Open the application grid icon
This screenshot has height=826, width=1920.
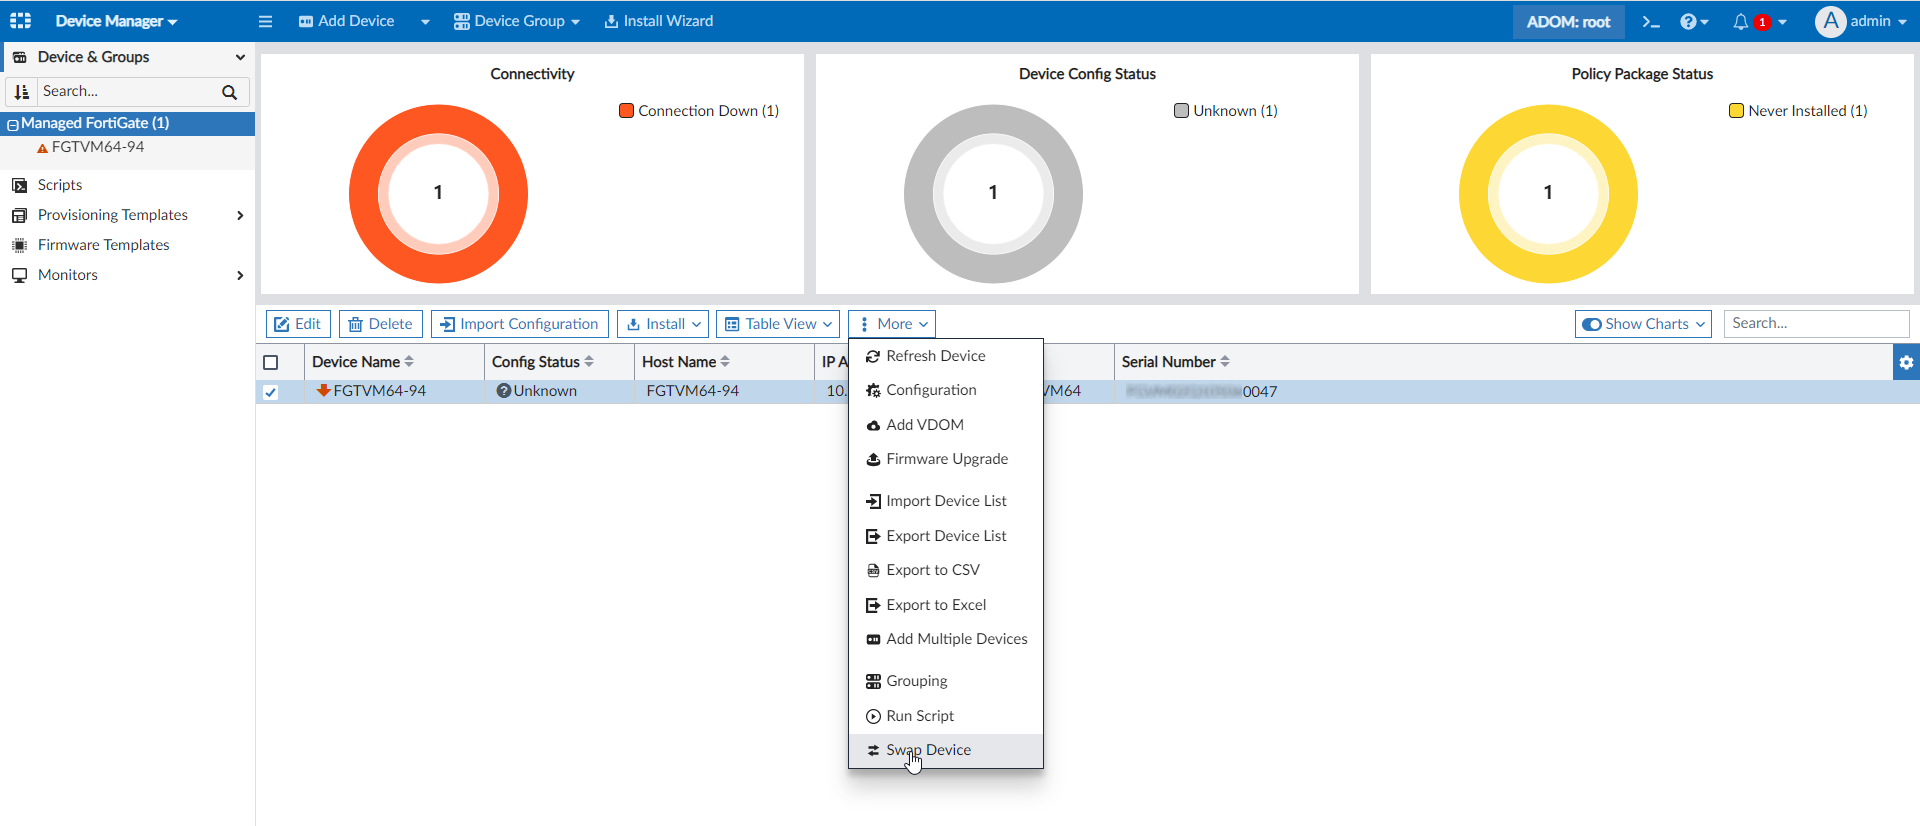21,21
